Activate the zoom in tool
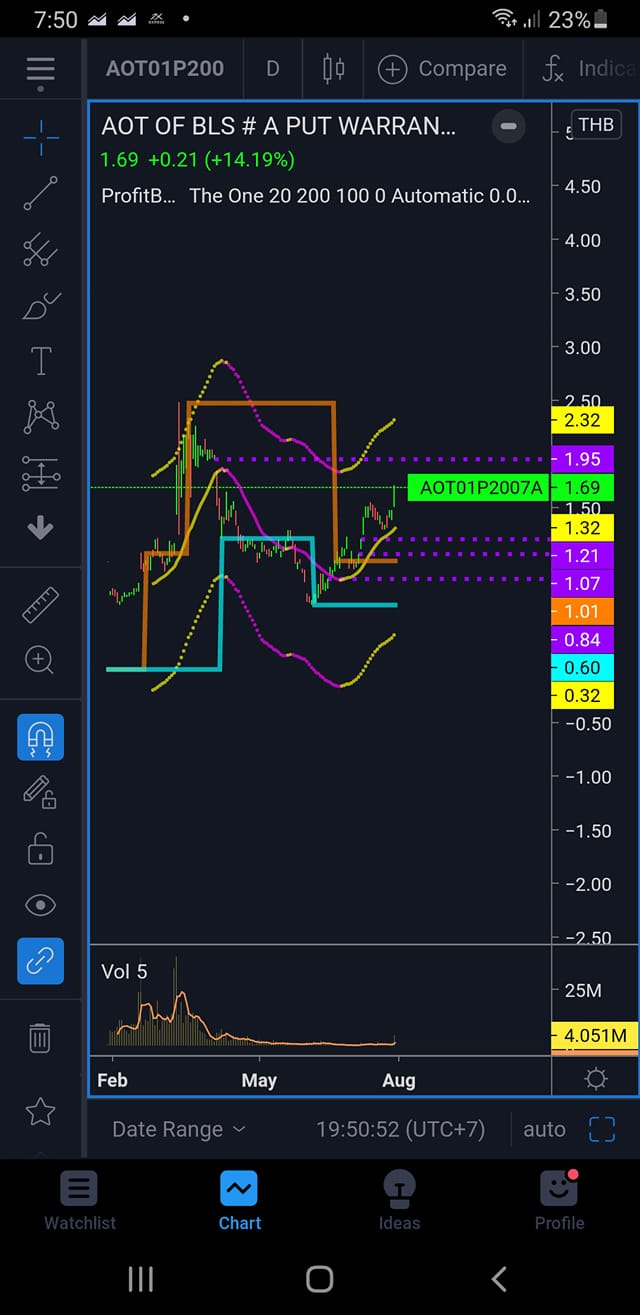Viewport: 640px width, 1315px height. (x=40, y=660)
